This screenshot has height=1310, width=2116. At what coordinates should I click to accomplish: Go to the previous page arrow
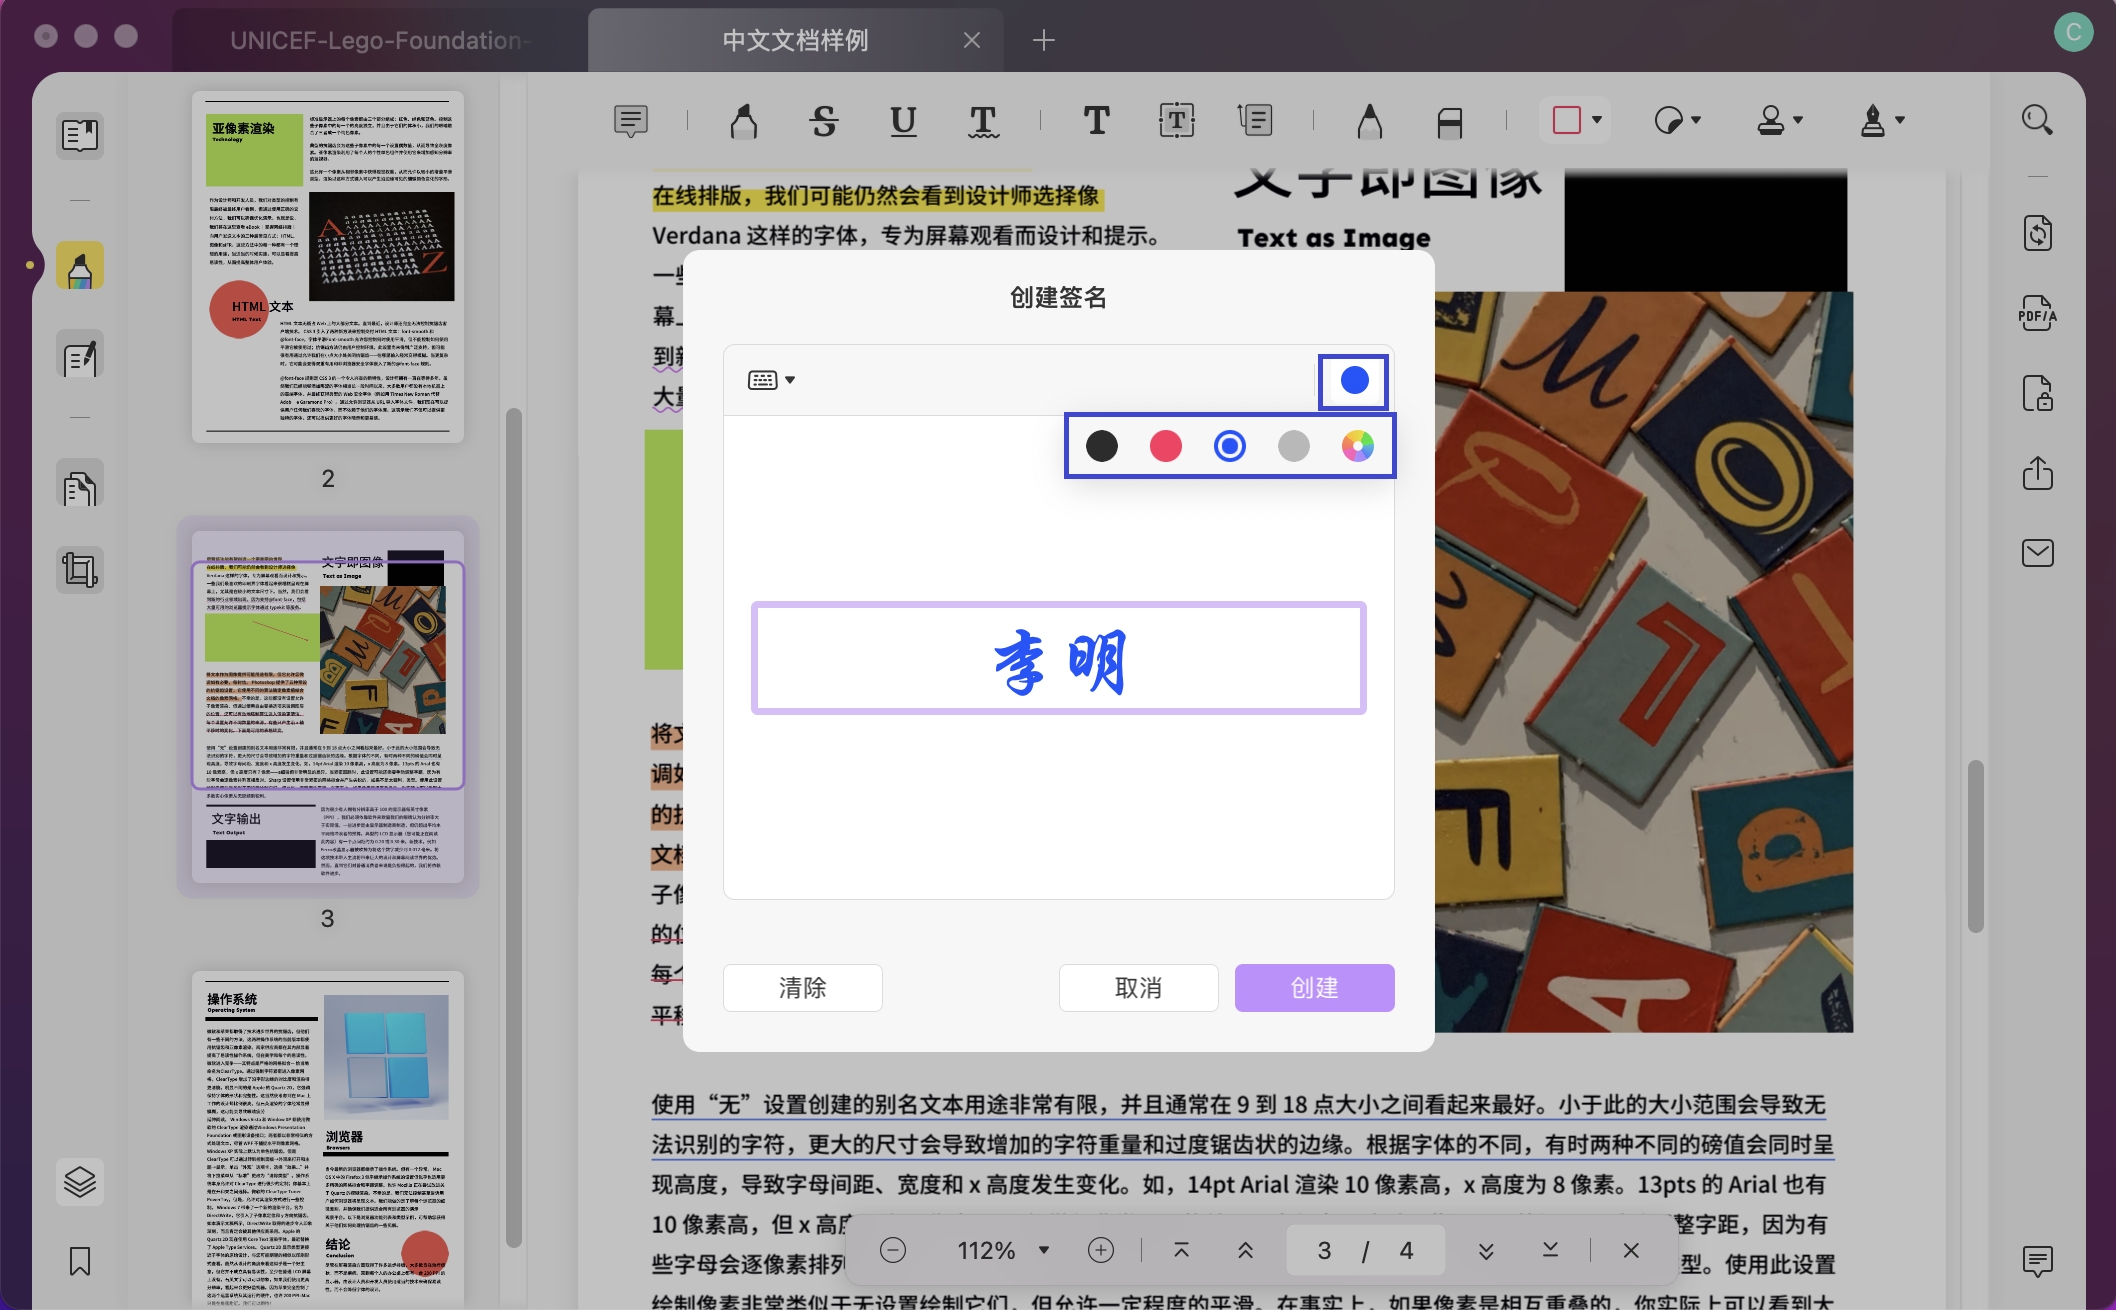click(x=1245, y=1250)
